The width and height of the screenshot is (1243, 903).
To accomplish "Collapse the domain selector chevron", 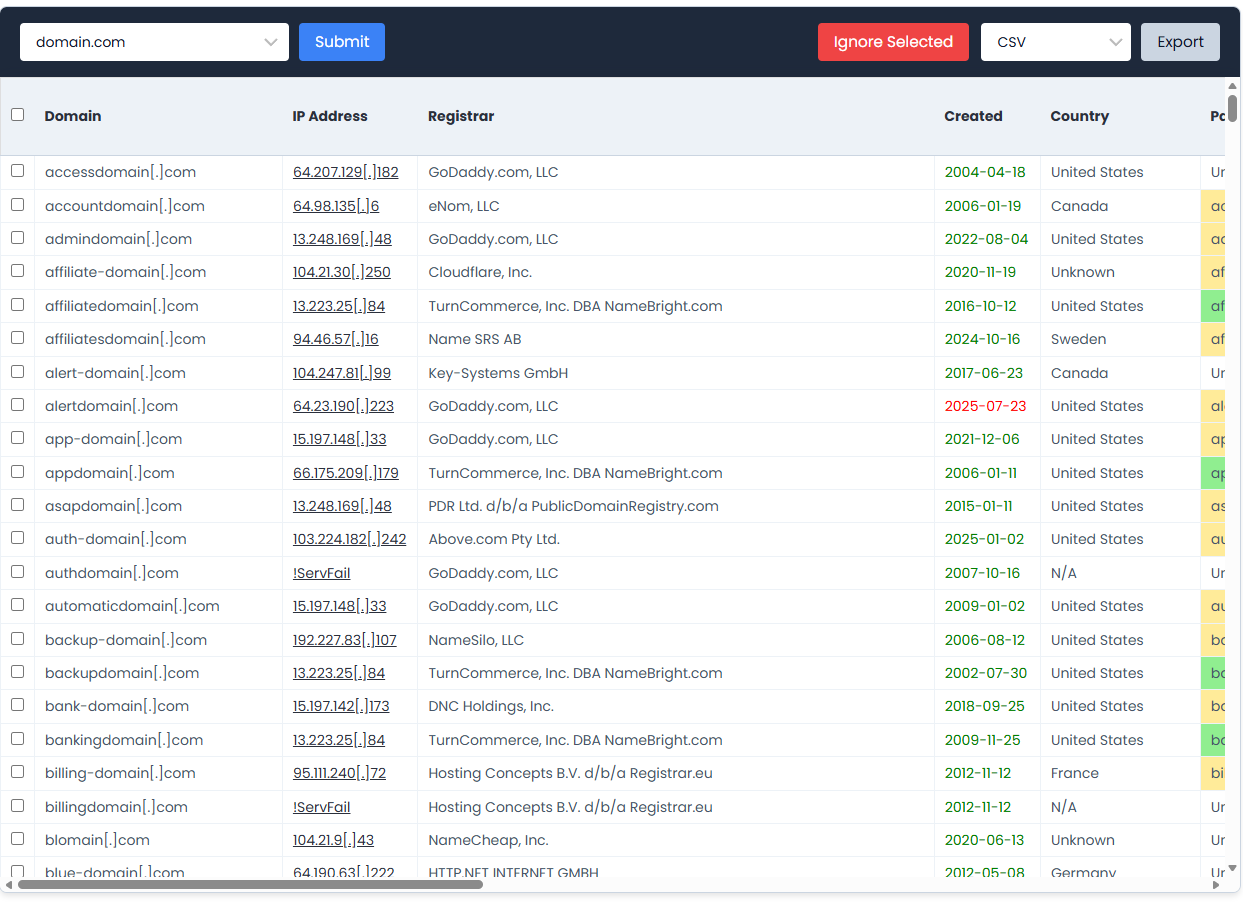I will 270,42.
